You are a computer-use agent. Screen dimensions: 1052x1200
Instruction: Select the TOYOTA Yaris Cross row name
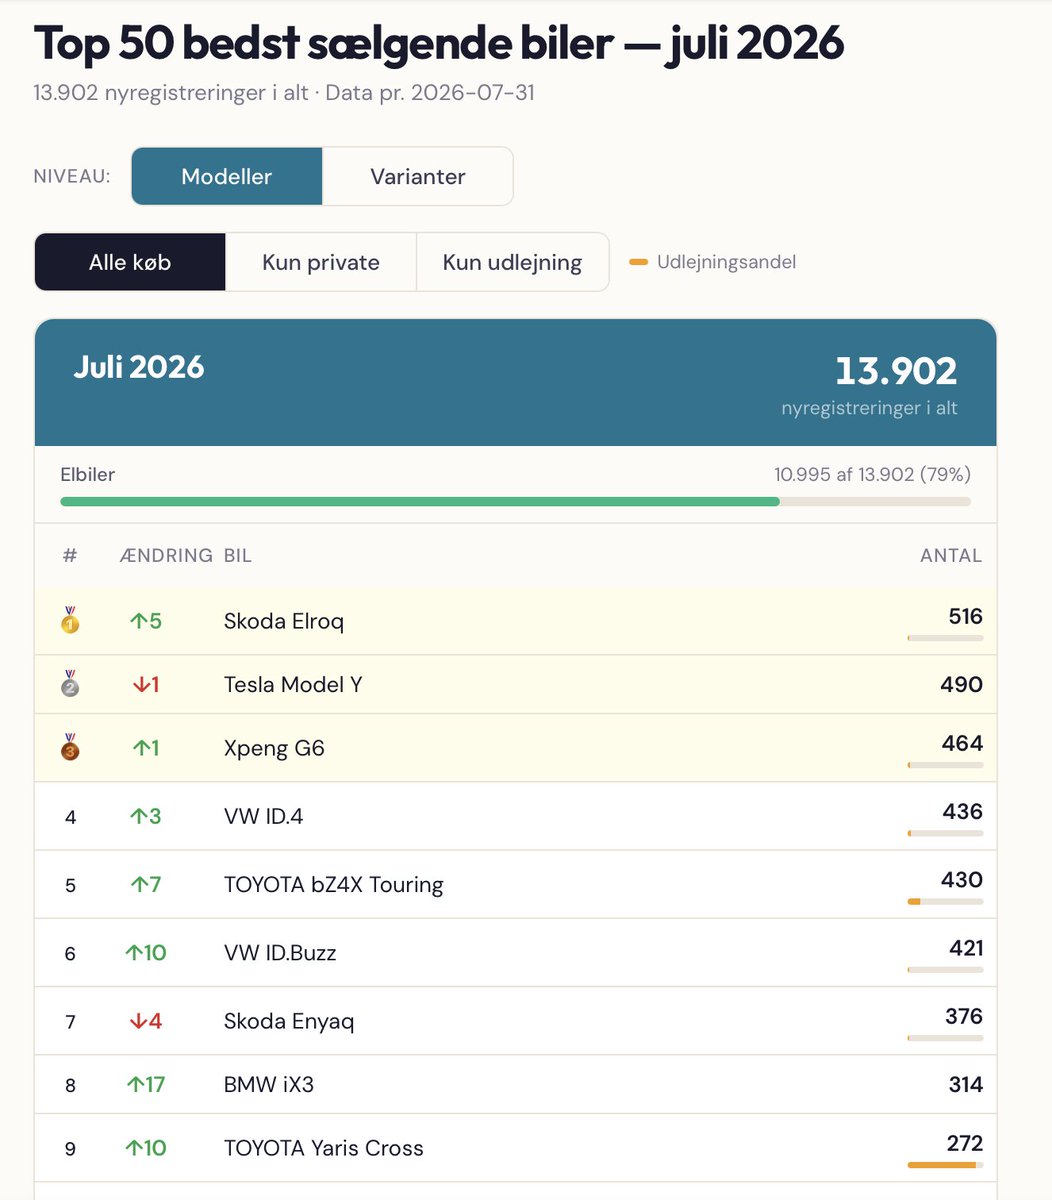point(324,1148)
